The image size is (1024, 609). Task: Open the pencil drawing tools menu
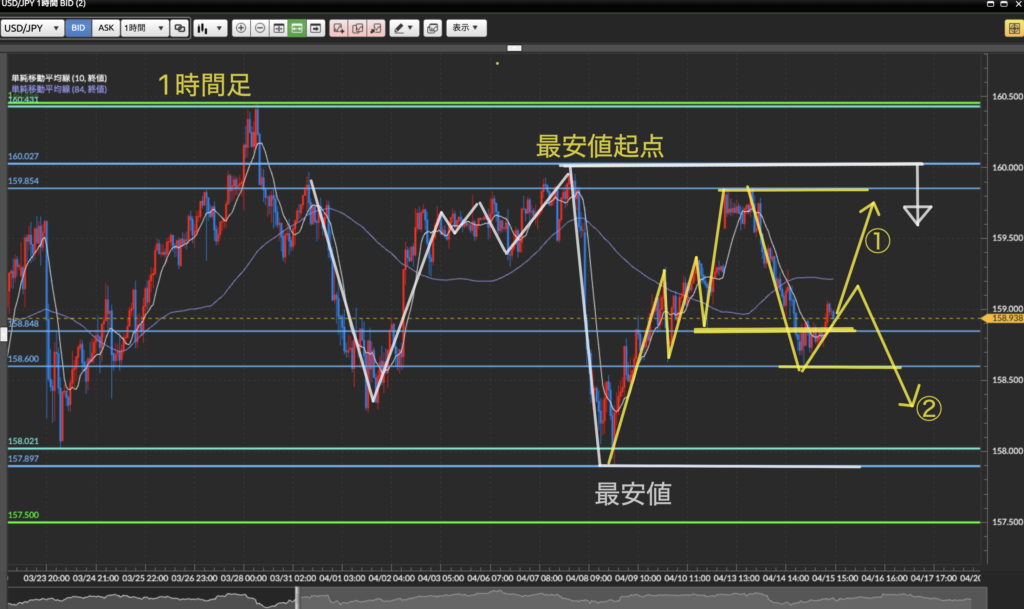(404, 29)
